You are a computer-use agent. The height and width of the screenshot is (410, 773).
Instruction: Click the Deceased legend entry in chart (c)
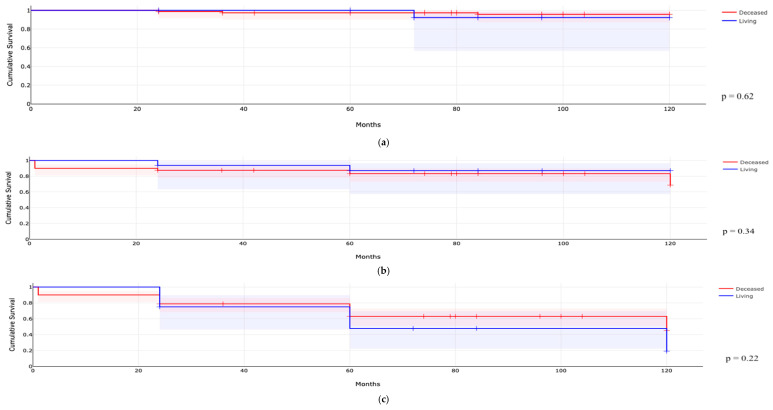[741, 289]
